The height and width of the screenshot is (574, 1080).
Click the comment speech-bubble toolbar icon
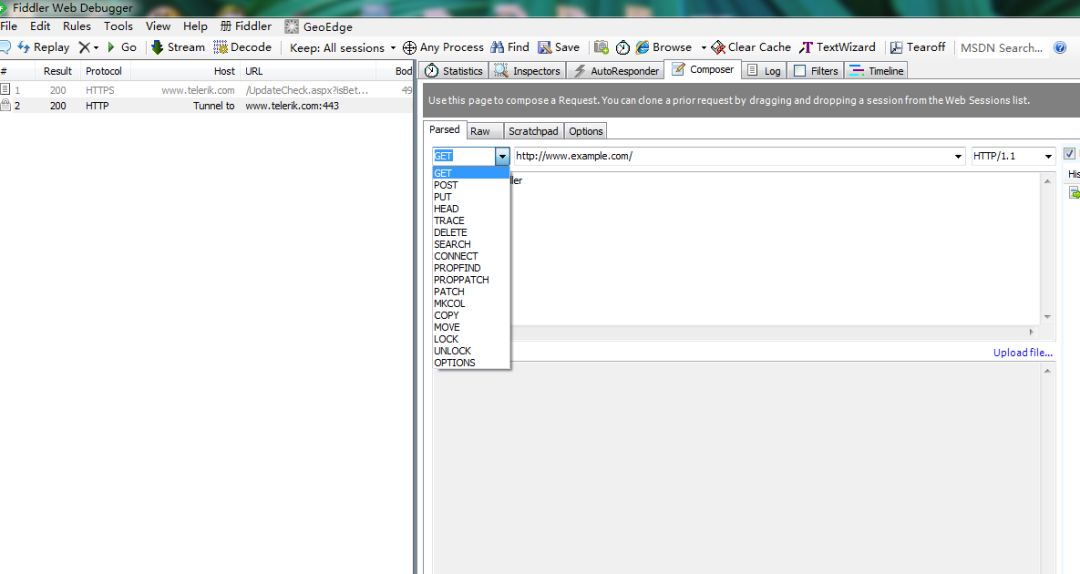[x=5, y=48]
